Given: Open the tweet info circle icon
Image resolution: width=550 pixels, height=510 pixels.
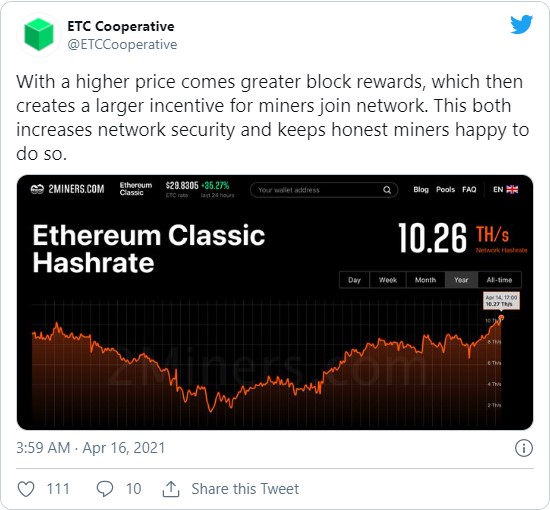Looking at the screenshot, I should click(524, 448).
